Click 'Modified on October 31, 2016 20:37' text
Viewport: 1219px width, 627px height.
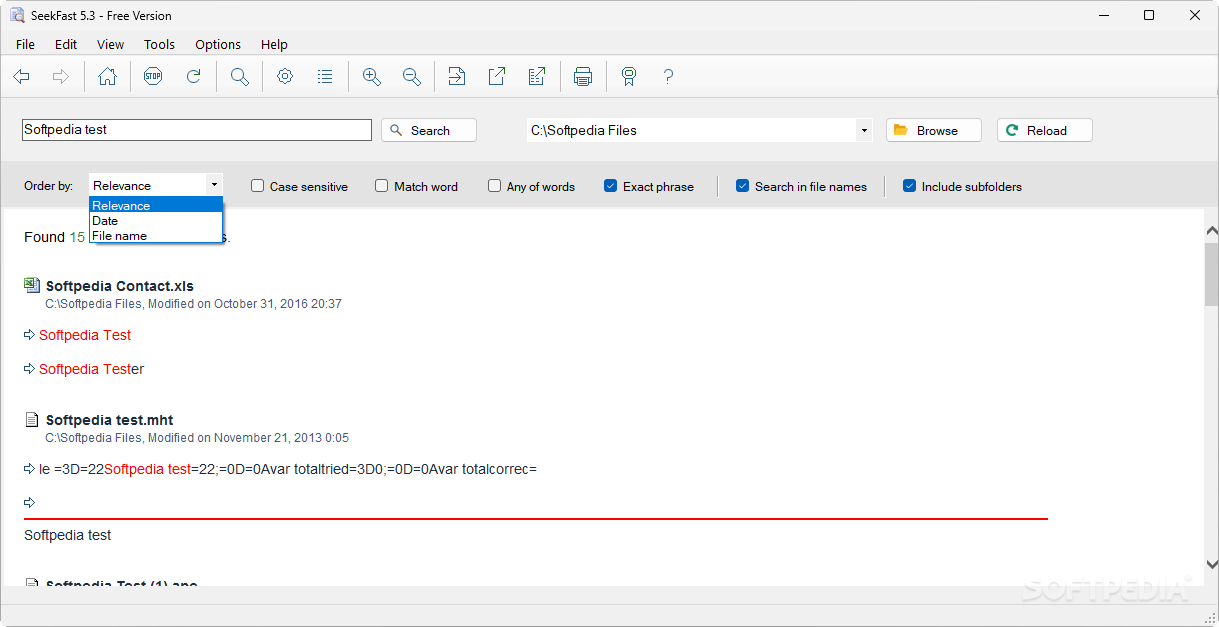point(245,303)
